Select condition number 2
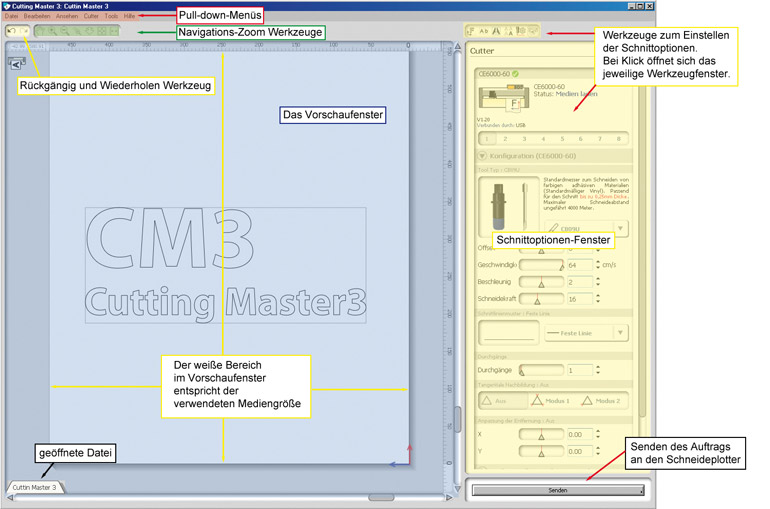 coord(505,139)
